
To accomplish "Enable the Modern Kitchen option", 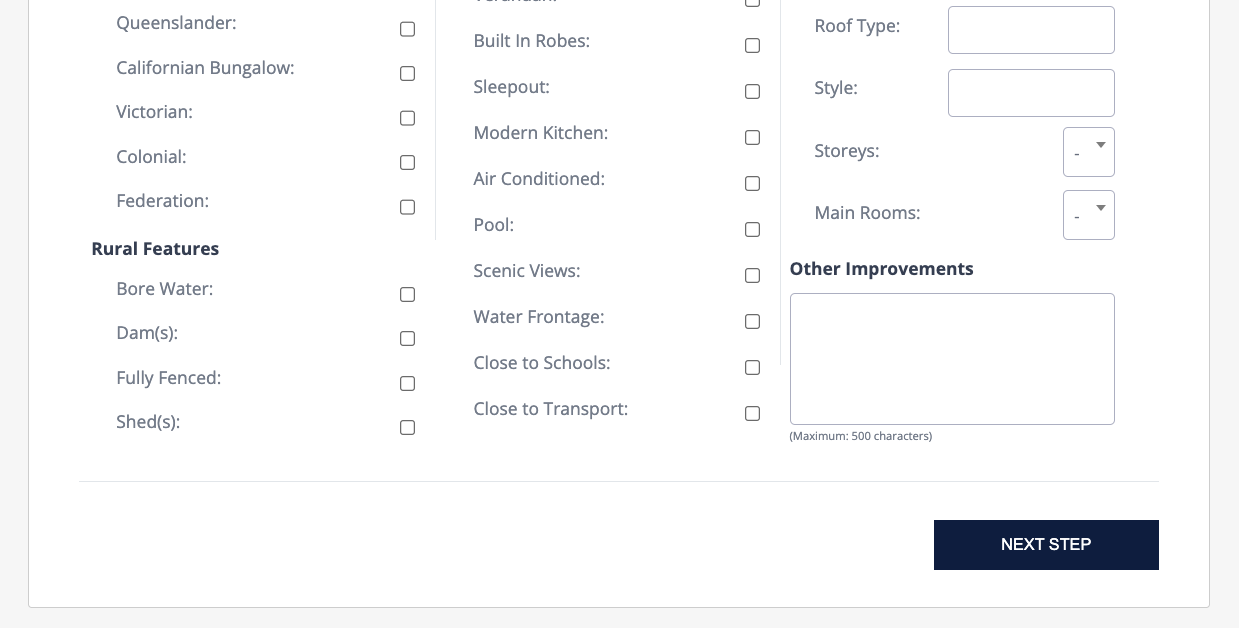I will (752, 138).
